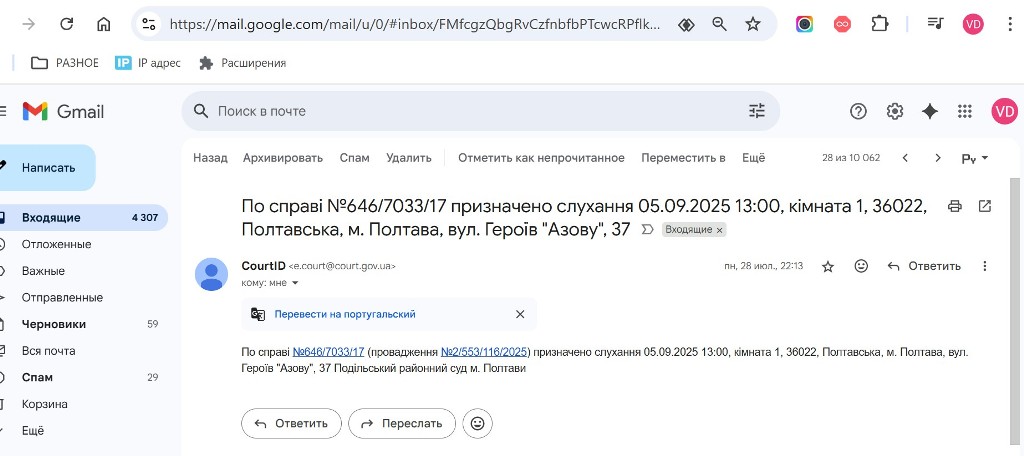The image size is (1024, 456).
Task: Click the case link №646/7033/17
Action: tap(328, 352)
